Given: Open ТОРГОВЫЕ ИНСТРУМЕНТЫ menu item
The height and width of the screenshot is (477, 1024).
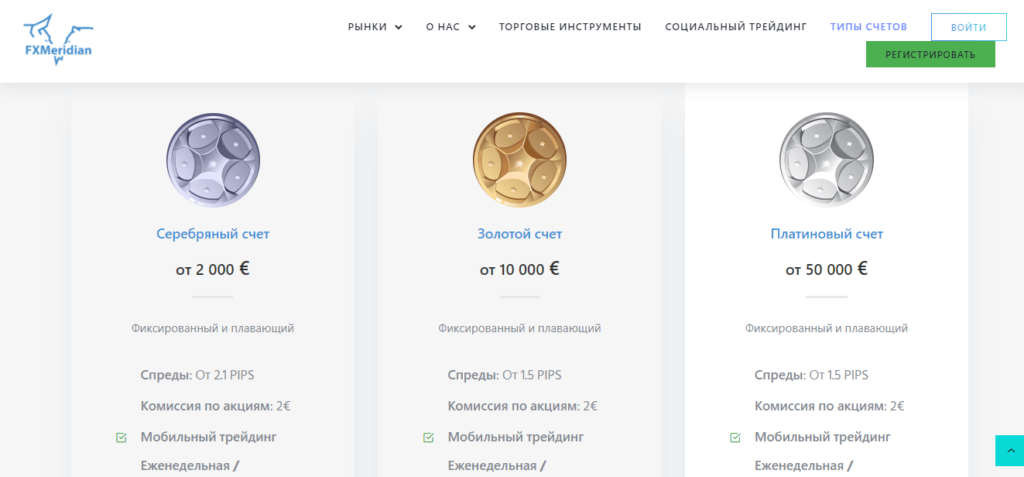Looking at the screenshot, I should point(570,27).
